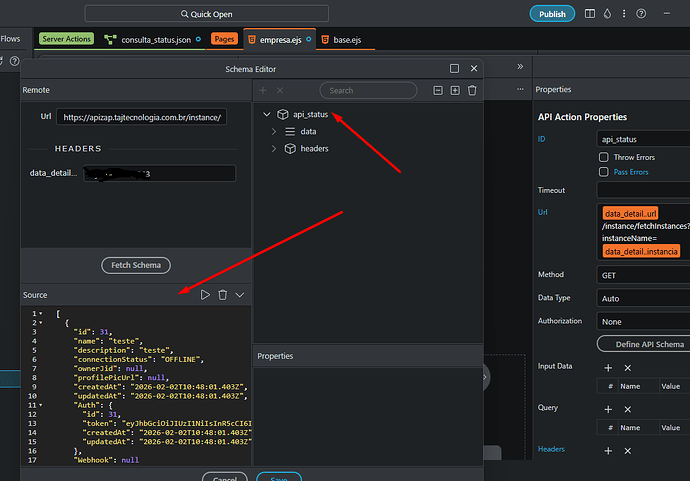This screenshot has width=690, height=481.
Task: Click the schema tree trash icon
Action: point(472,90)
